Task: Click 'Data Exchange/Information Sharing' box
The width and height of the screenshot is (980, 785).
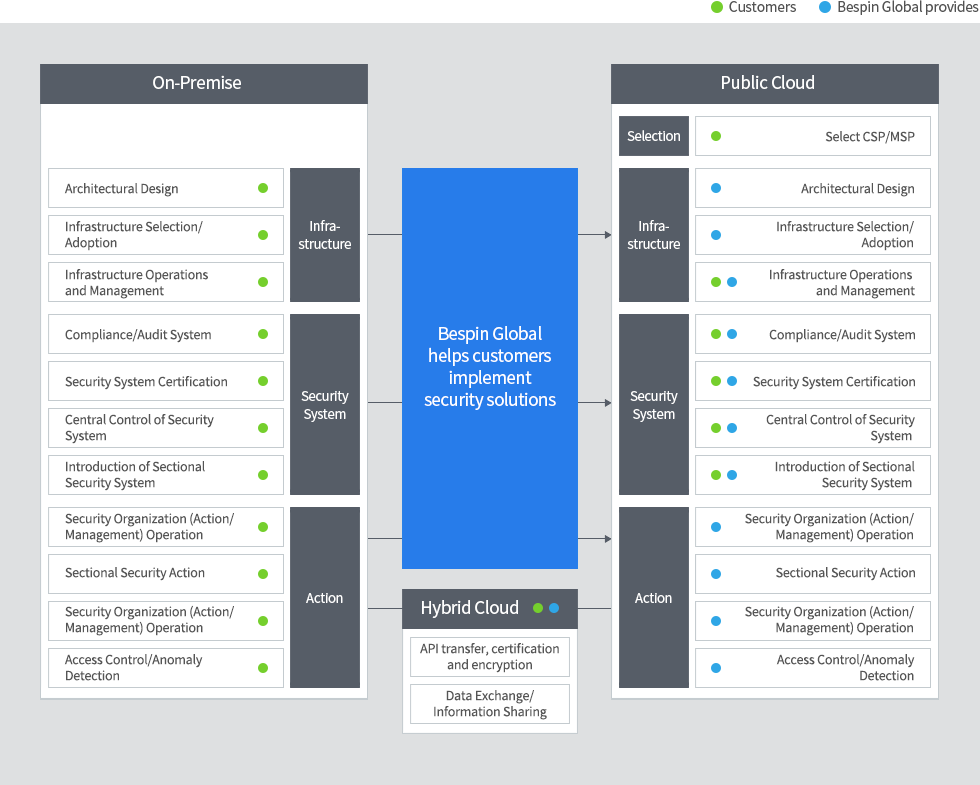Action: [x=490, y=704]
